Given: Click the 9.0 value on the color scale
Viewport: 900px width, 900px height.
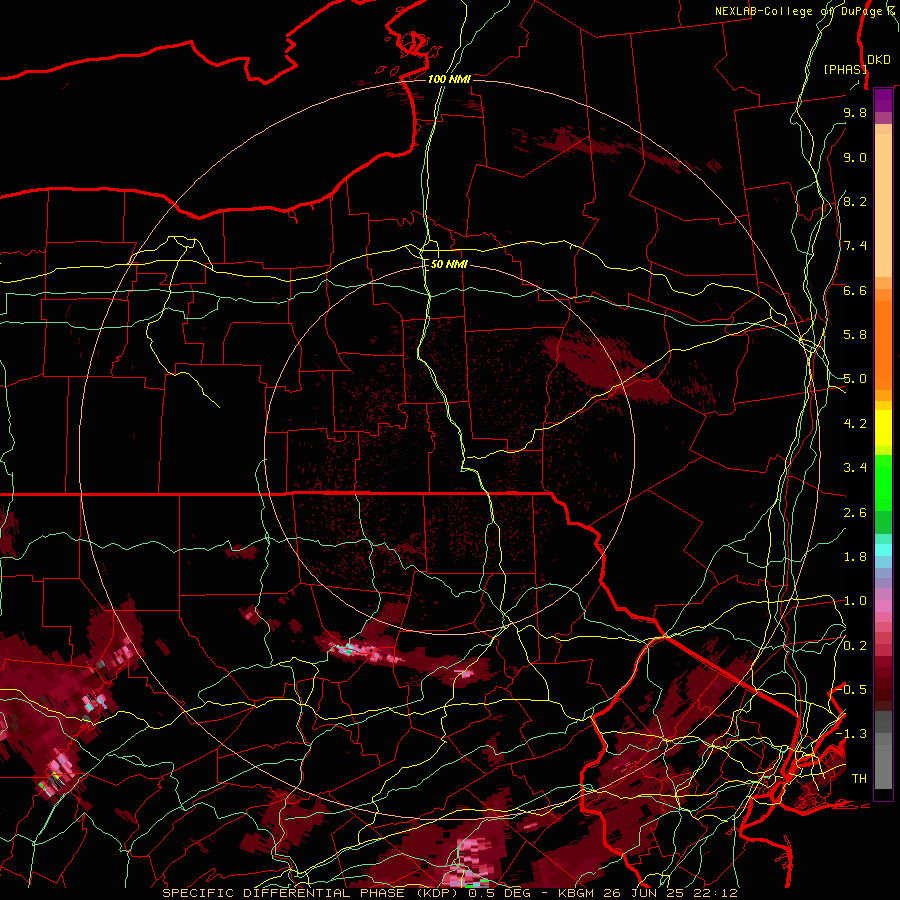Looking at the screenshot, I should [855, 157].
